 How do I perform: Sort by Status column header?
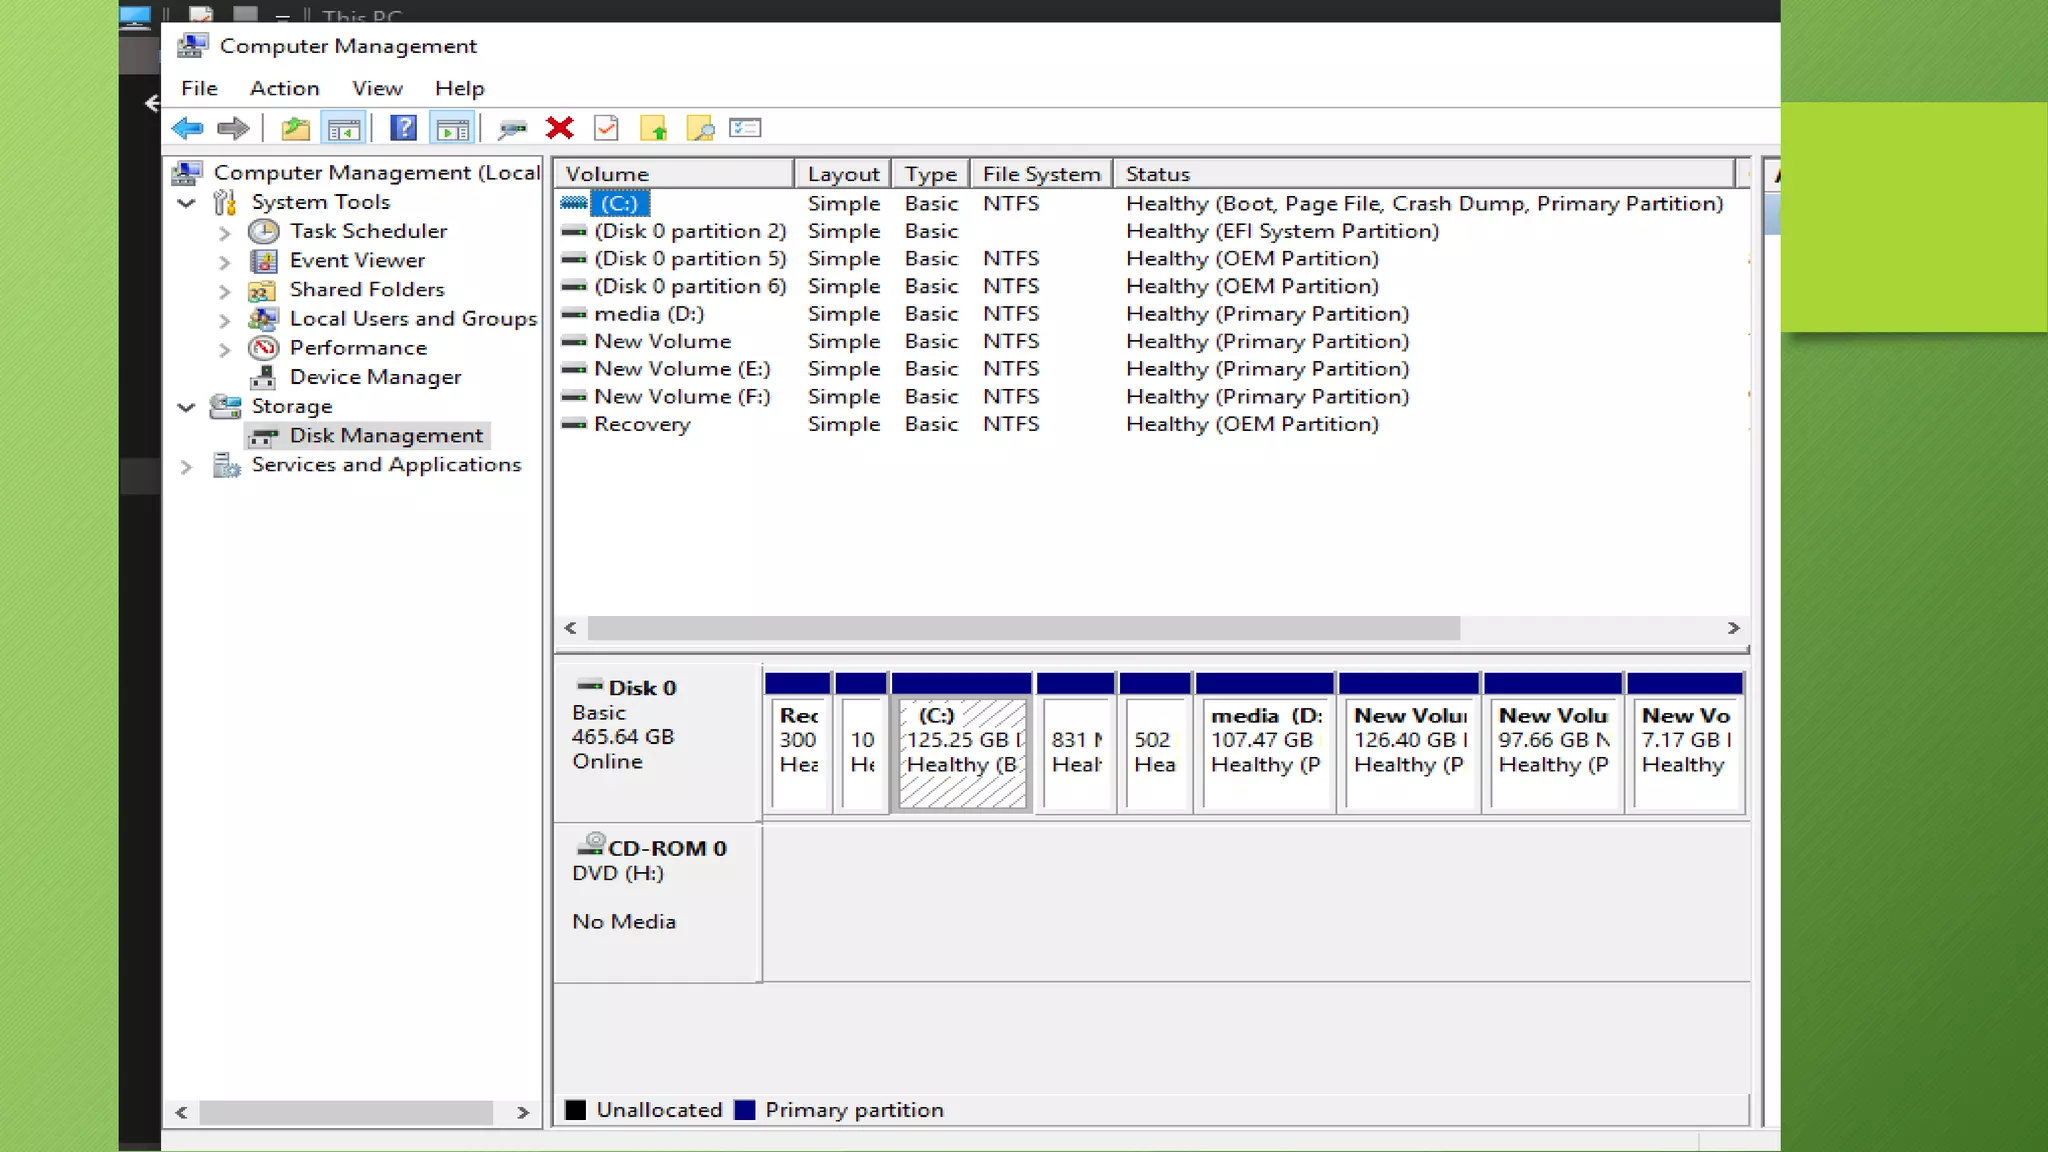pyautogui.click(x=1424, y=174)
